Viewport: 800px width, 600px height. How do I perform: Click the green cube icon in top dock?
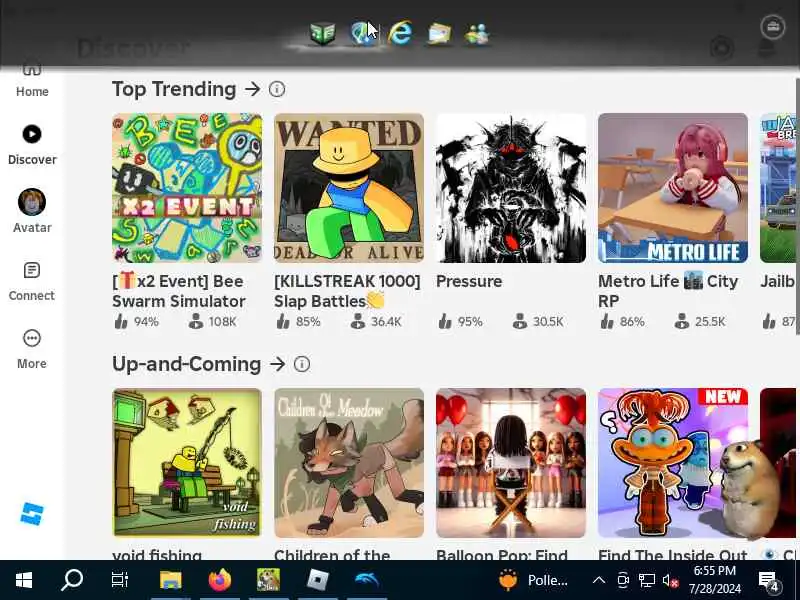[322, 34]
